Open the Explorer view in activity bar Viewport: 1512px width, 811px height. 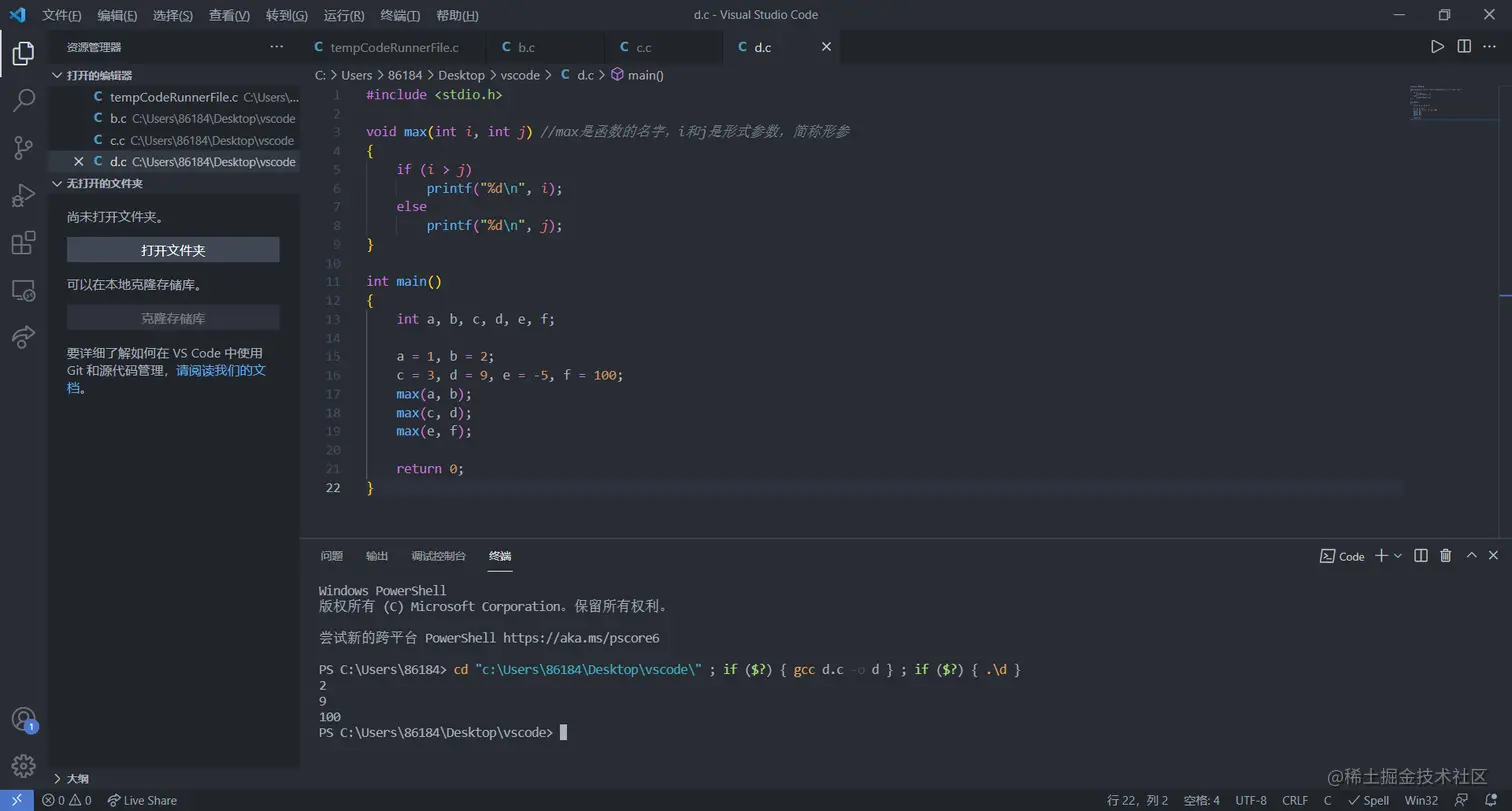point(23,53)
